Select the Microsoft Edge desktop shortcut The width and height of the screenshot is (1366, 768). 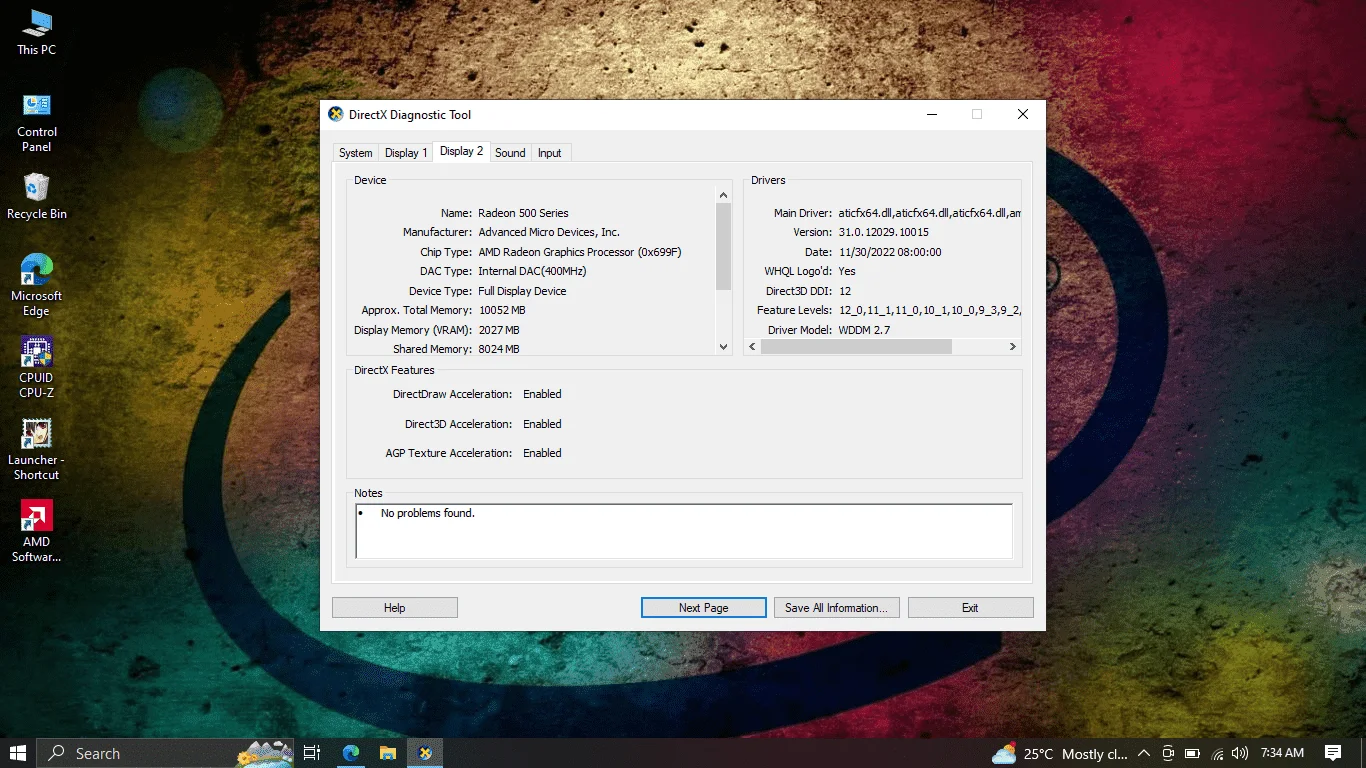coord(36,286)
